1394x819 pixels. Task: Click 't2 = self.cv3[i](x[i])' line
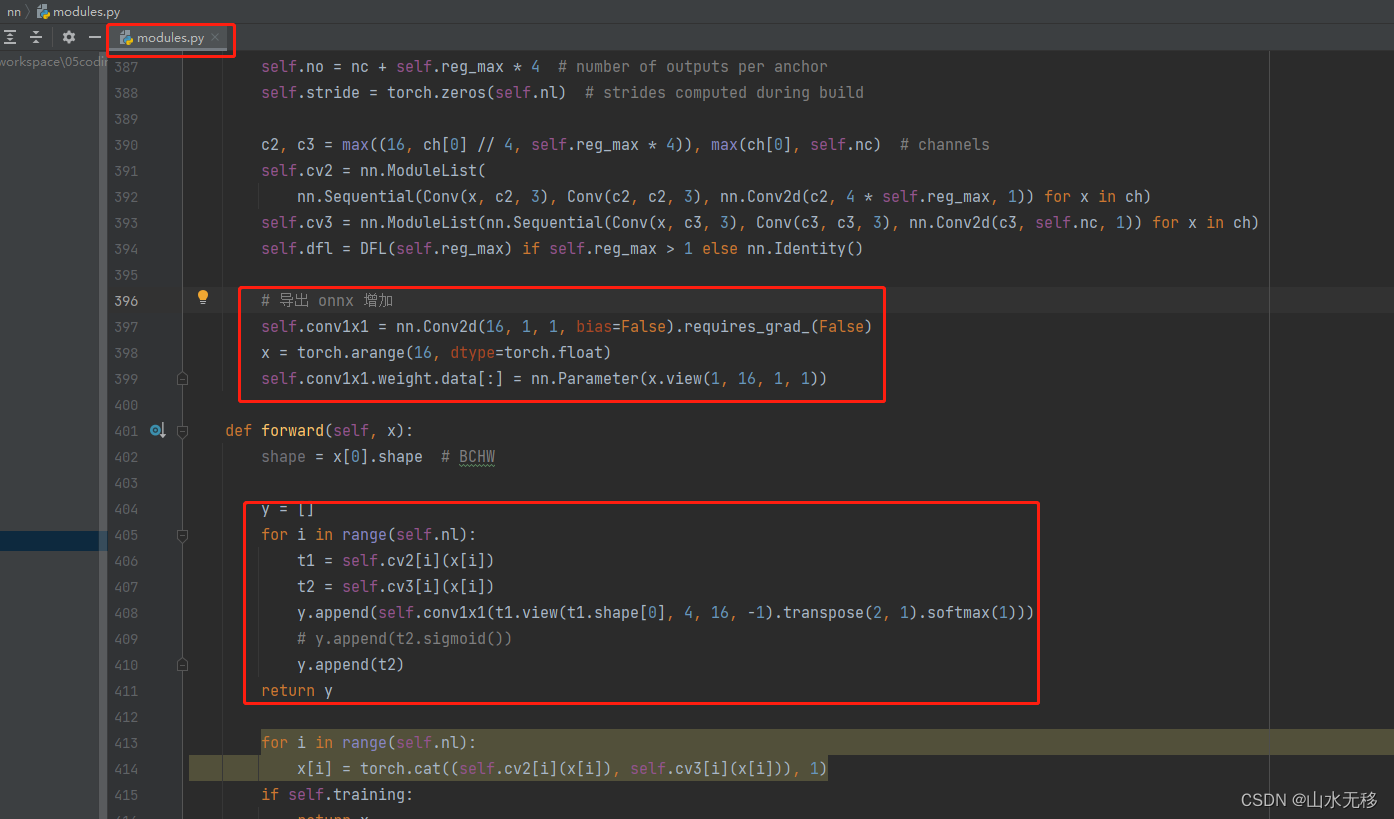(x=395, y=587)
